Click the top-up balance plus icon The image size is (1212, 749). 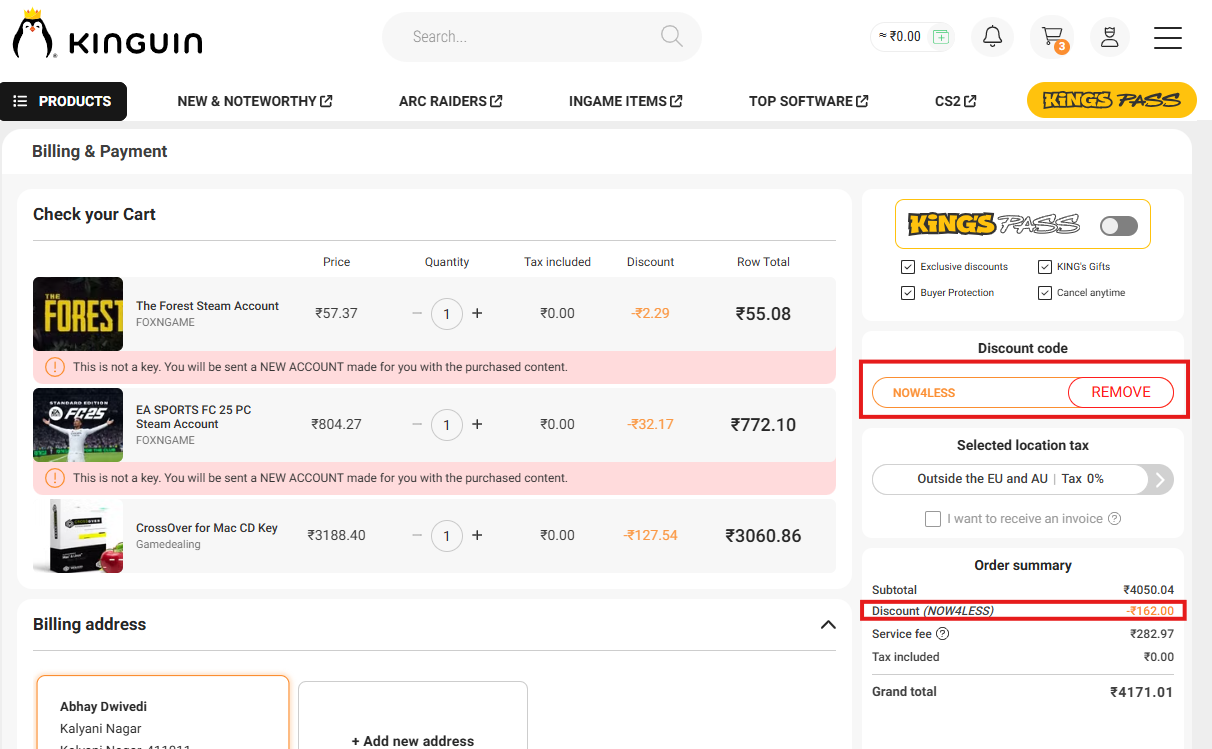[940, 35]
